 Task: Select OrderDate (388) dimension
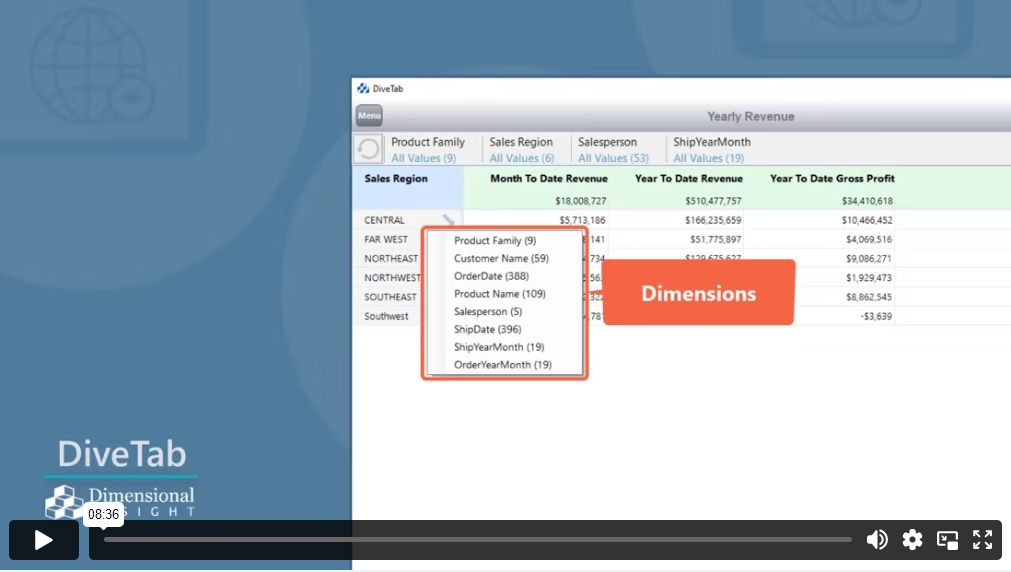pyautogui.click(x=491, y=276)
